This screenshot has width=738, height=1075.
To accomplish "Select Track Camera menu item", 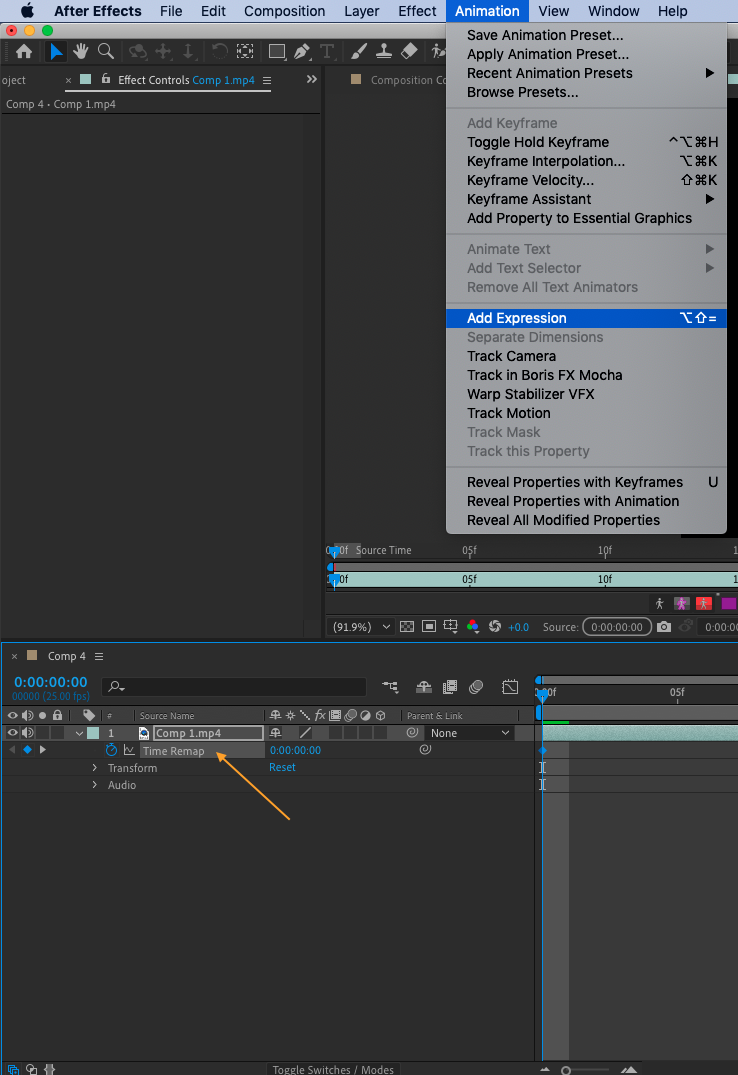I will tap(511, 356).
